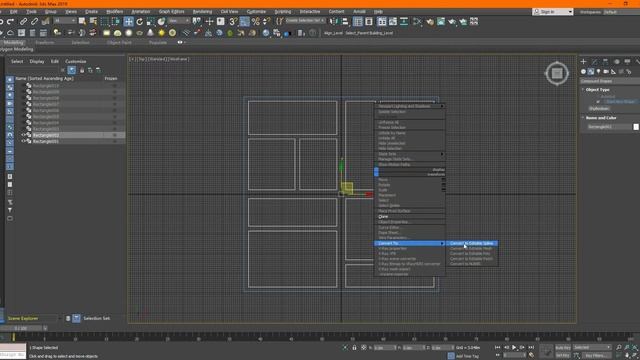Click the Rectangular Selection Region icon
This screenshot has width=640, height=360.
pyautogui.click(x=105, y=21)
